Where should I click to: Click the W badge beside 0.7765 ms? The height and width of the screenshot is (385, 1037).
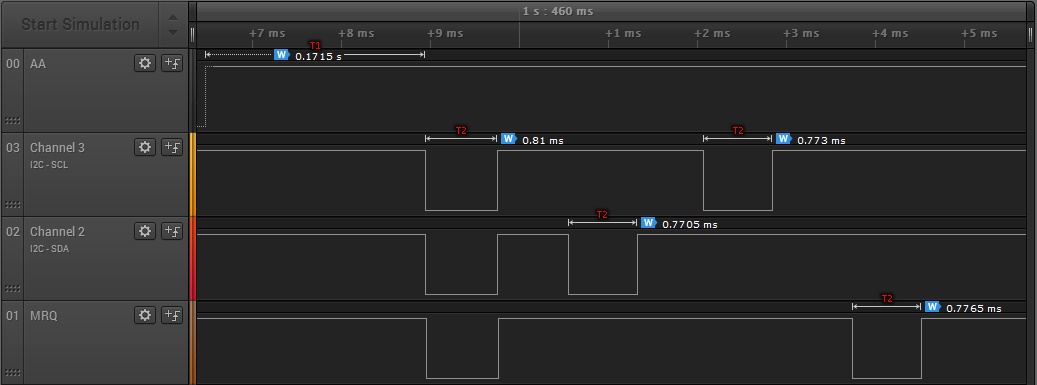click(933, 306)
